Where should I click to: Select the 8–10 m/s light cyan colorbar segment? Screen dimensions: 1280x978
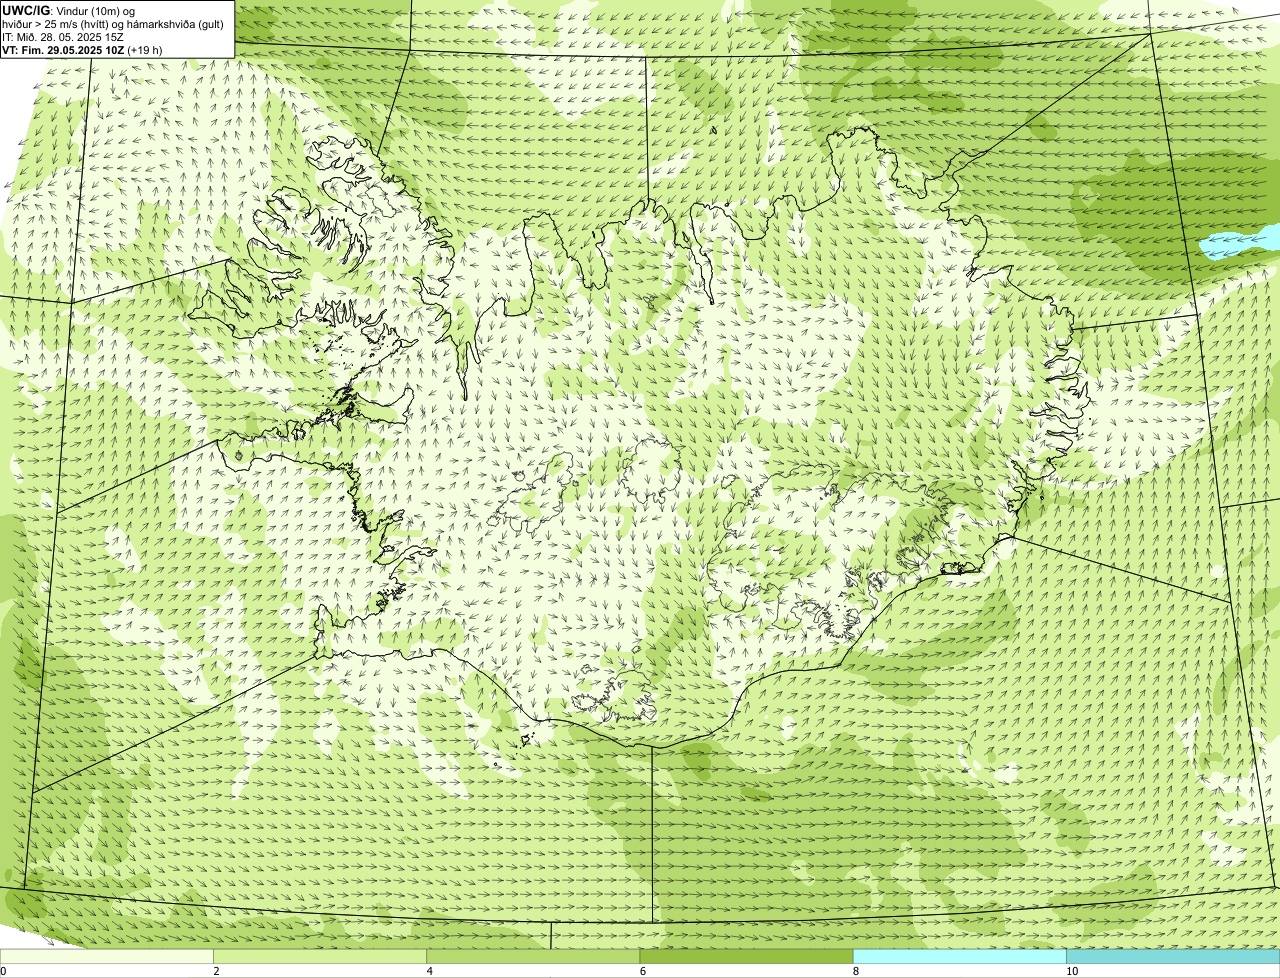click(x=959, y=957)
